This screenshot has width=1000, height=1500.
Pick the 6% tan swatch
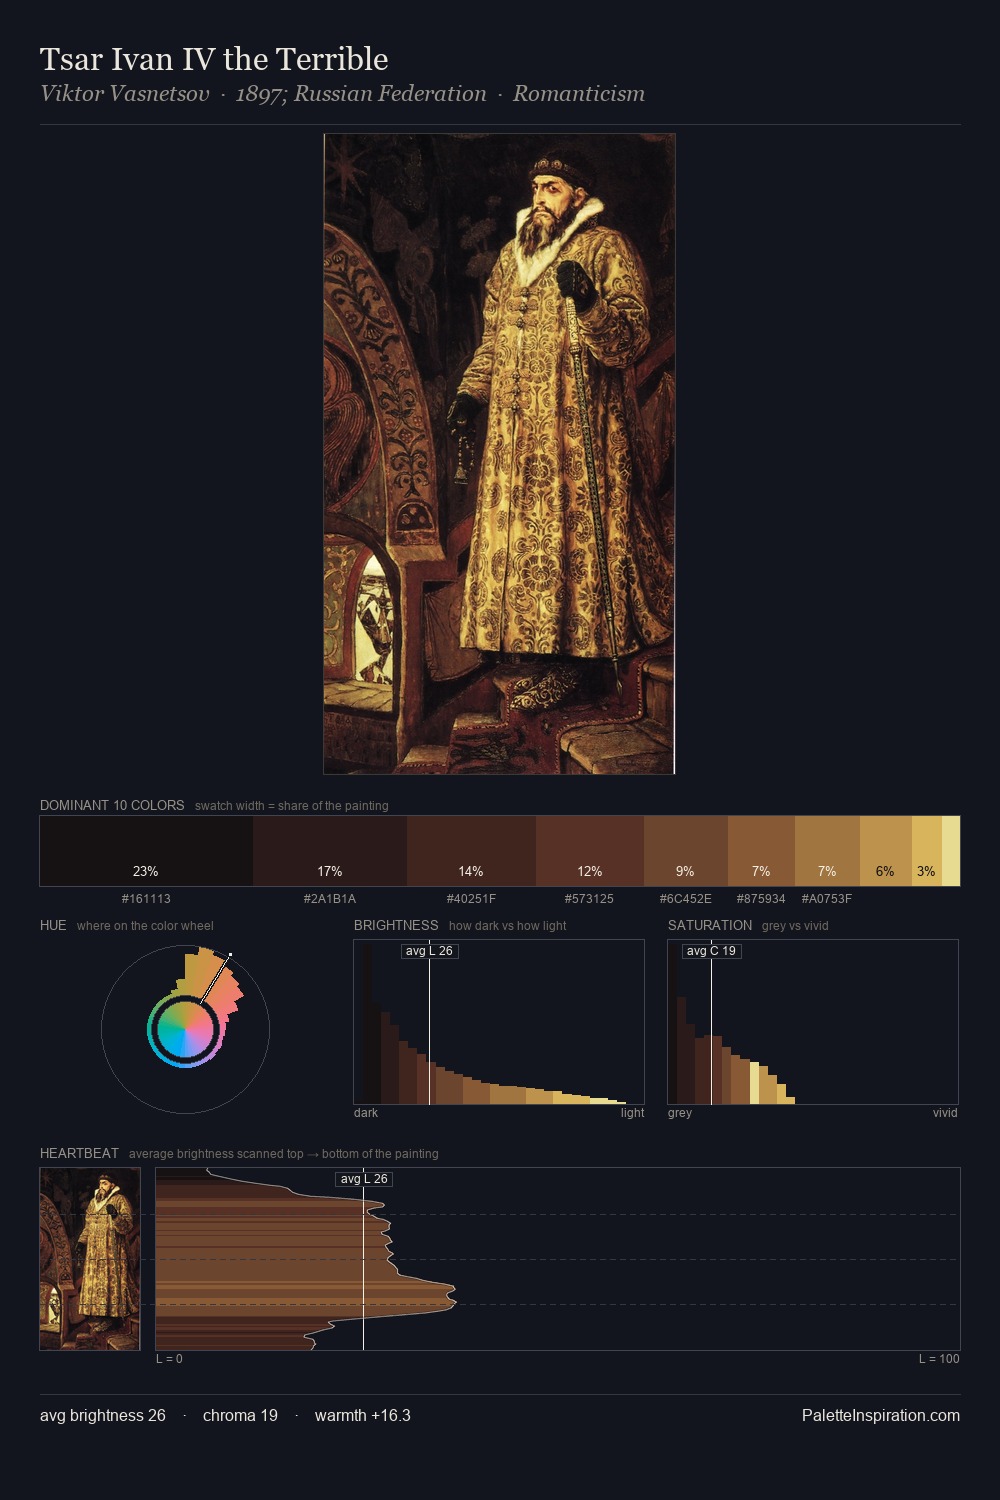point(886,851)
